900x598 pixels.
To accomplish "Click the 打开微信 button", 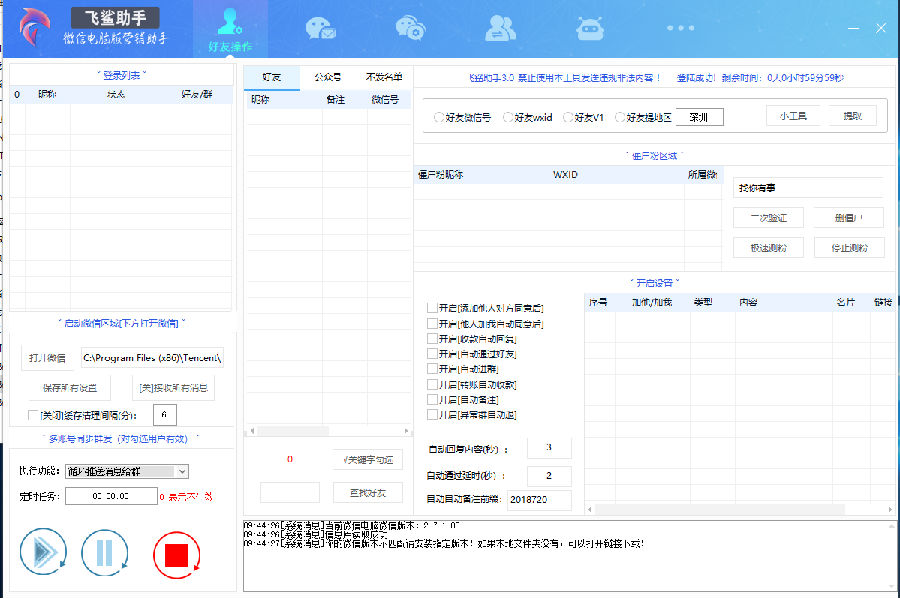I will point(47,357).
